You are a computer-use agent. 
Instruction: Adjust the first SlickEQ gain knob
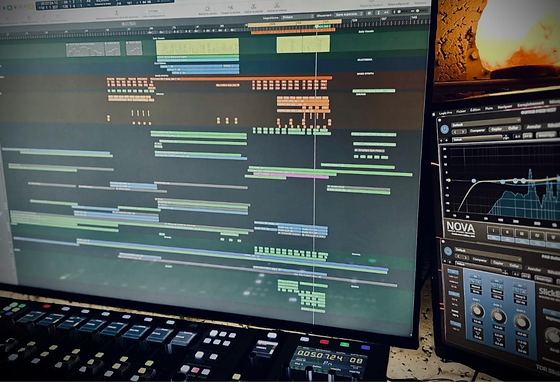click(x=477, y=311)
